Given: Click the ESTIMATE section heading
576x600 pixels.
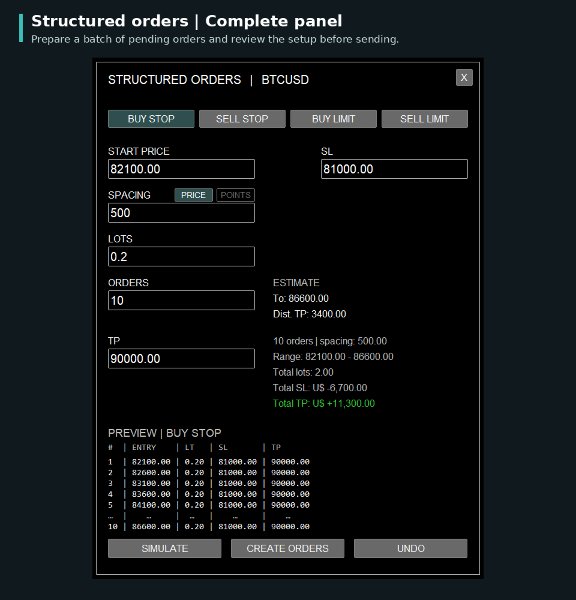Looking at the screenshot, I should pos(296,283).
